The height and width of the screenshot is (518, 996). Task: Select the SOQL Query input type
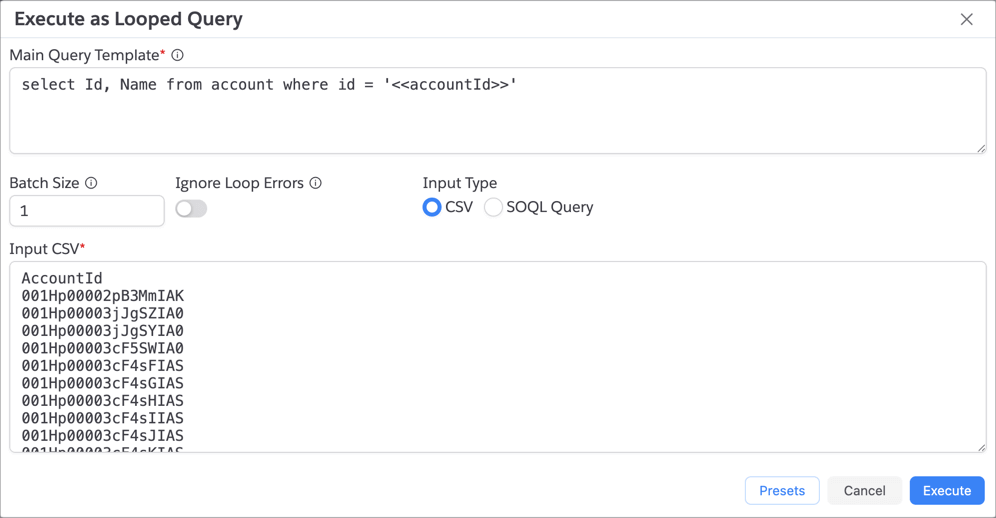493,207
